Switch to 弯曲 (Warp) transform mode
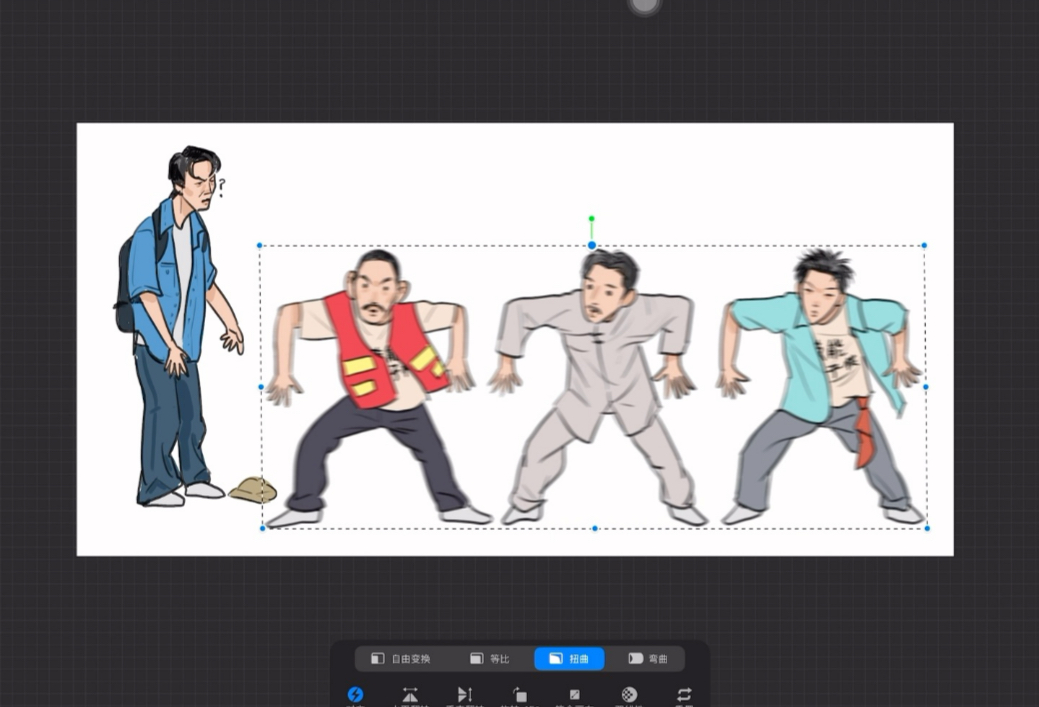Image resolution: width=1039 pixels, height=707 pixels. click(x=647, y=659)
